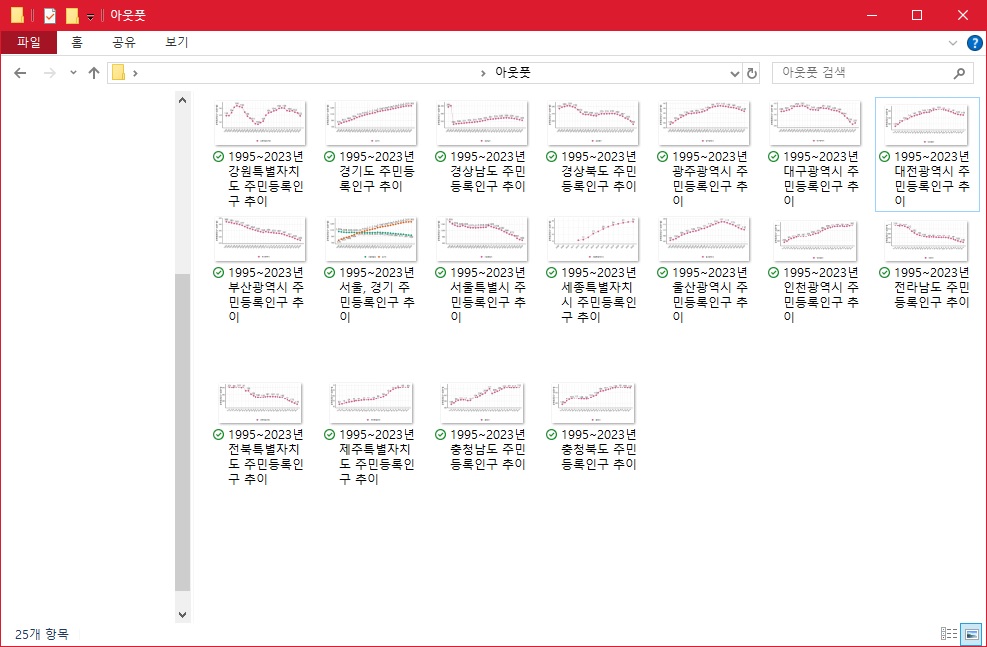This screenshot has height=647, width=987.
Task: Open the address bar history dropdown
Action: tap(735, 73)
